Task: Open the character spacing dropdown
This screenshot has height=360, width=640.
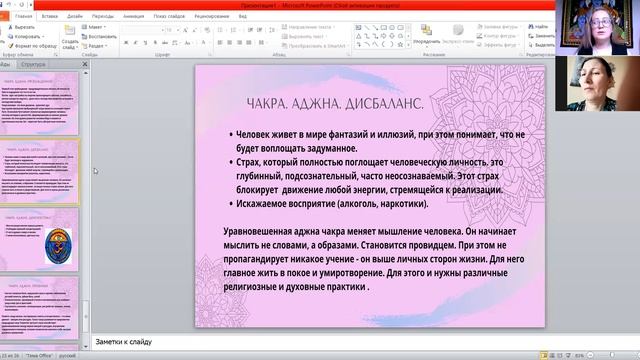Action: click(x=176, y=42)
